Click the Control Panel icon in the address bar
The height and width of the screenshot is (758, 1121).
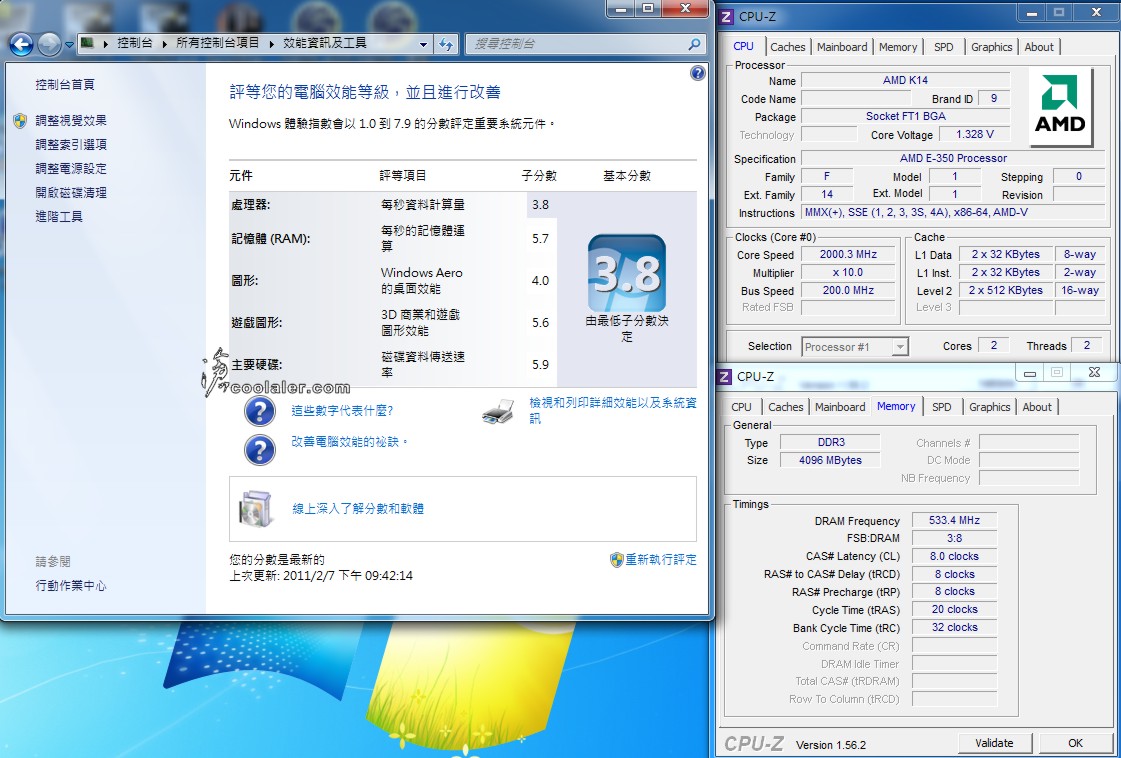point(87,43)
